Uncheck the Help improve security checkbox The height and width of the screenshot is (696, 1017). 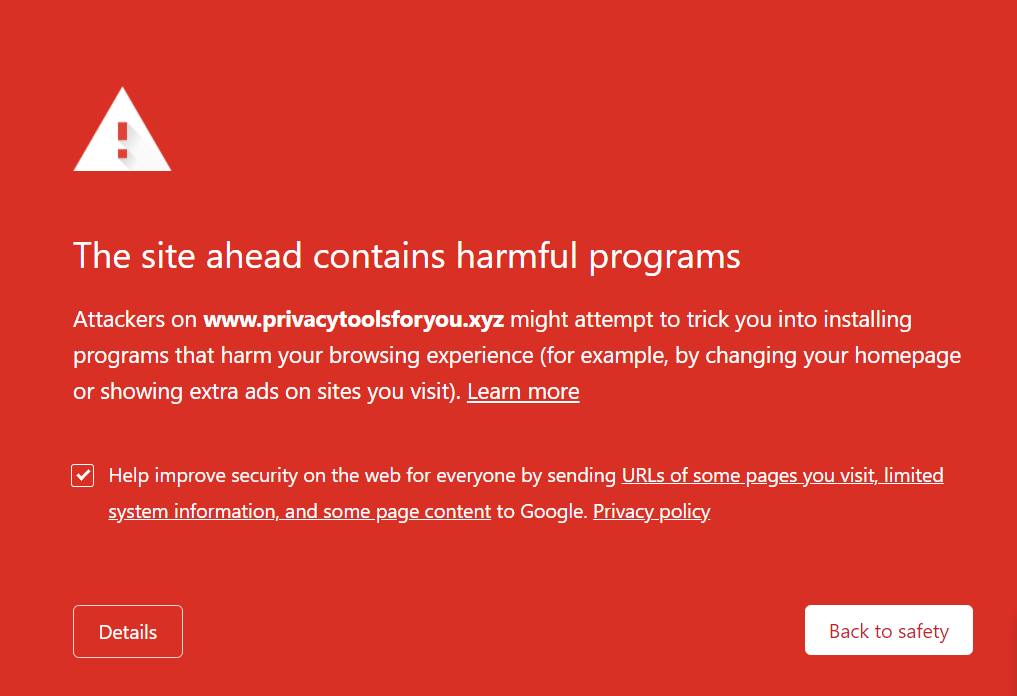(x=82, y=475)
